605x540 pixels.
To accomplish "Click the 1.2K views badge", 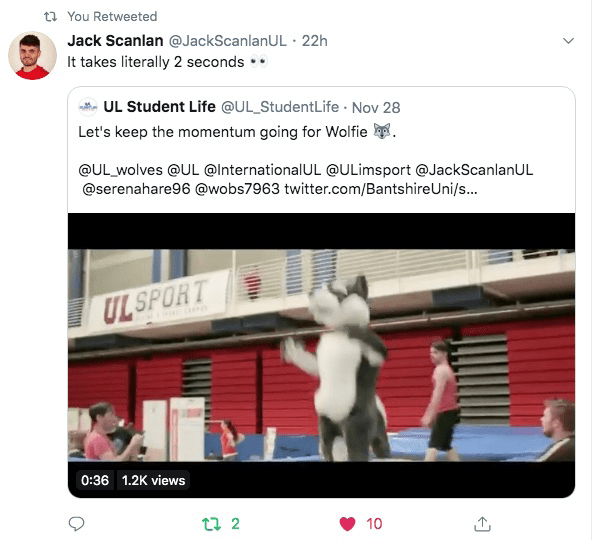I will click(154, 480).
